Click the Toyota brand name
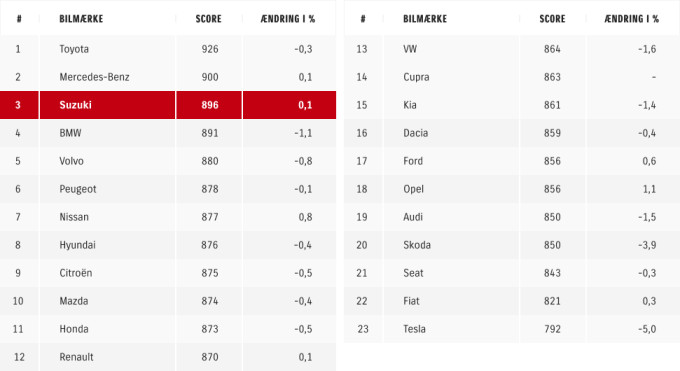This screenshot has width=680, height=371. 74,49
